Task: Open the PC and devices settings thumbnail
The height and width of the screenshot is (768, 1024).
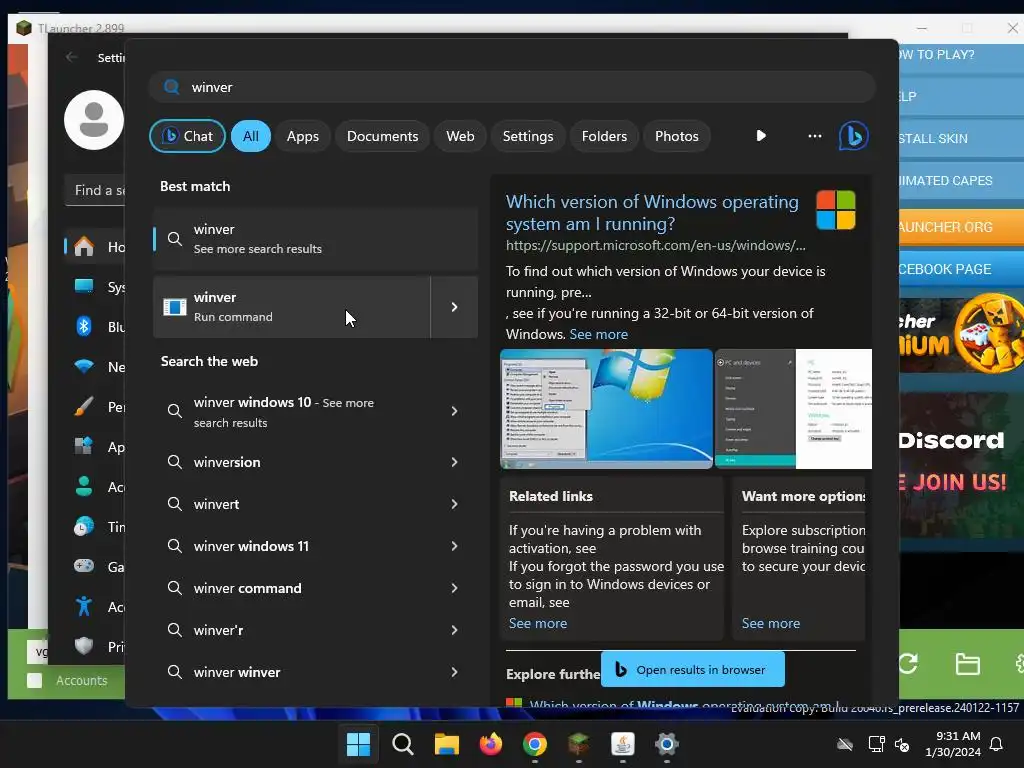Action: (793, 409)
